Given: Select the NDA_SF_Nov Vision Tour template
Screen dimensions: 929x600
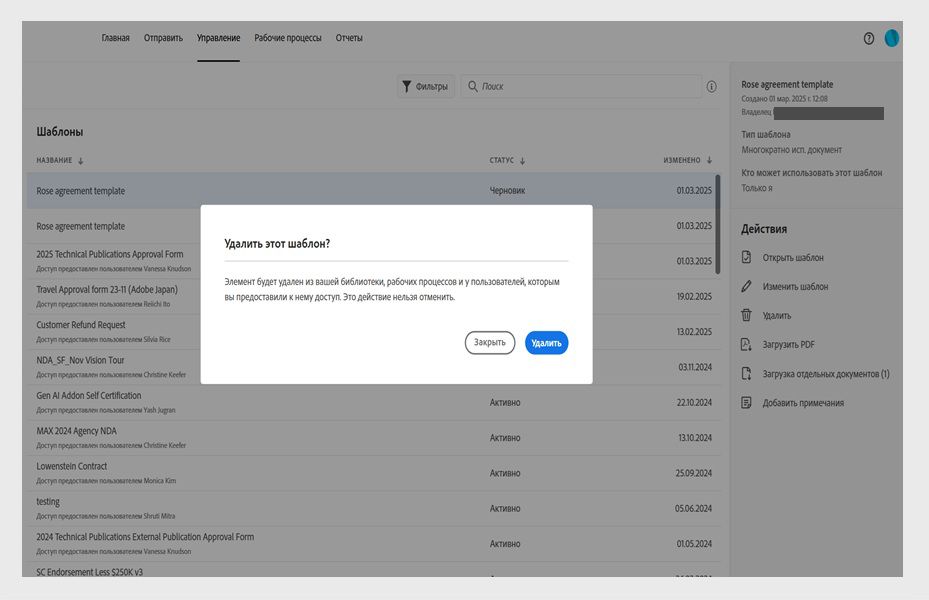Looking at the screenshot, I should click(x=373, y=367).
